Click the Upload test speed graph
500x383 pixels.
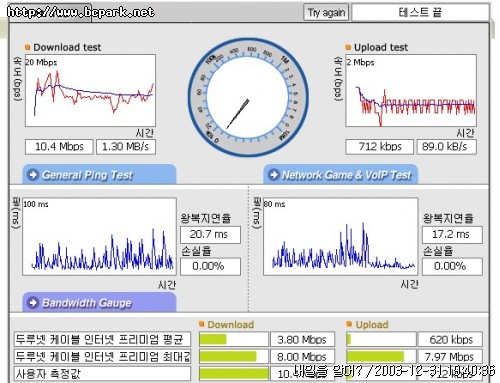coord(411,90)
